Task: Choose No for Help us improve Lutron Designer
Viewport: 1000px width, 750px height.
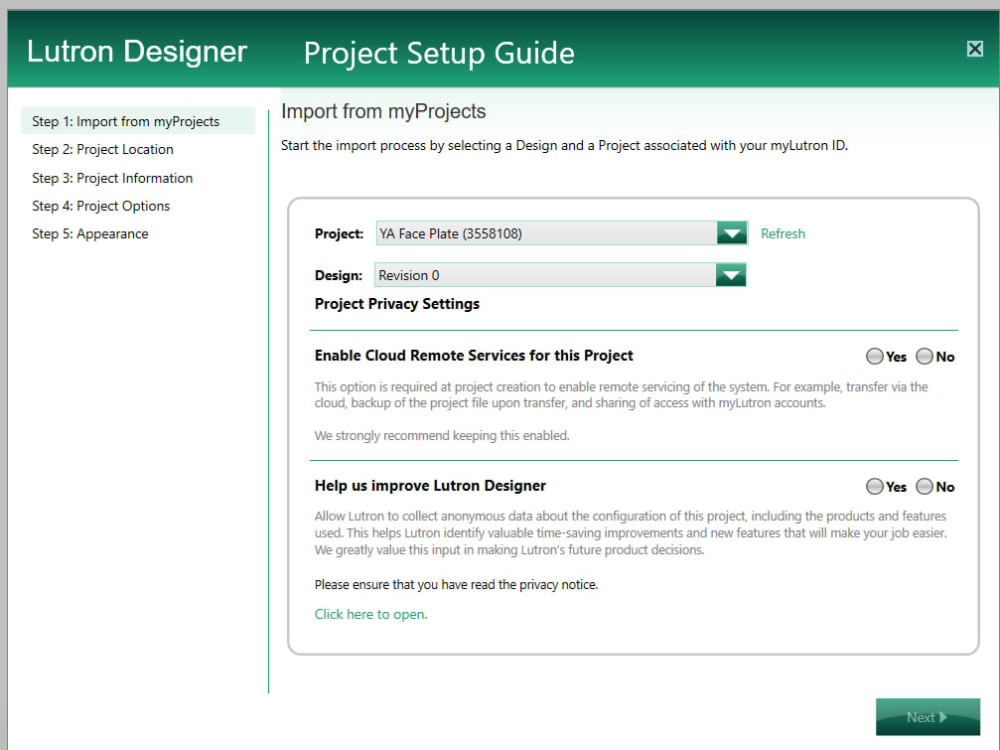Action: [x=926, y=487]
